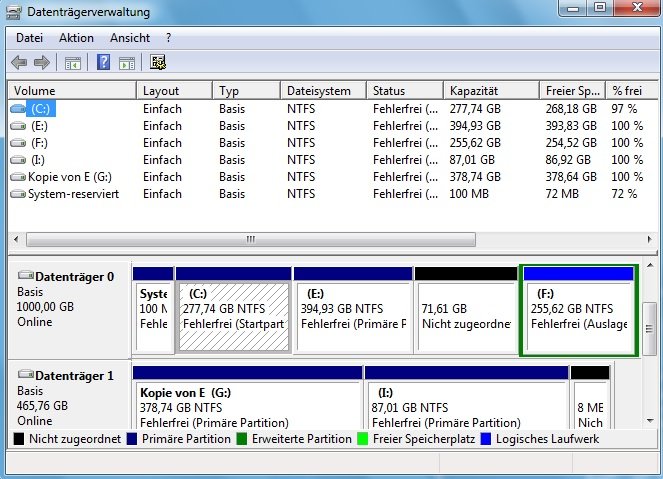Click the vertical scrollbar thumb of disk view
Viewport: 663px width, 479px height.
649,329
